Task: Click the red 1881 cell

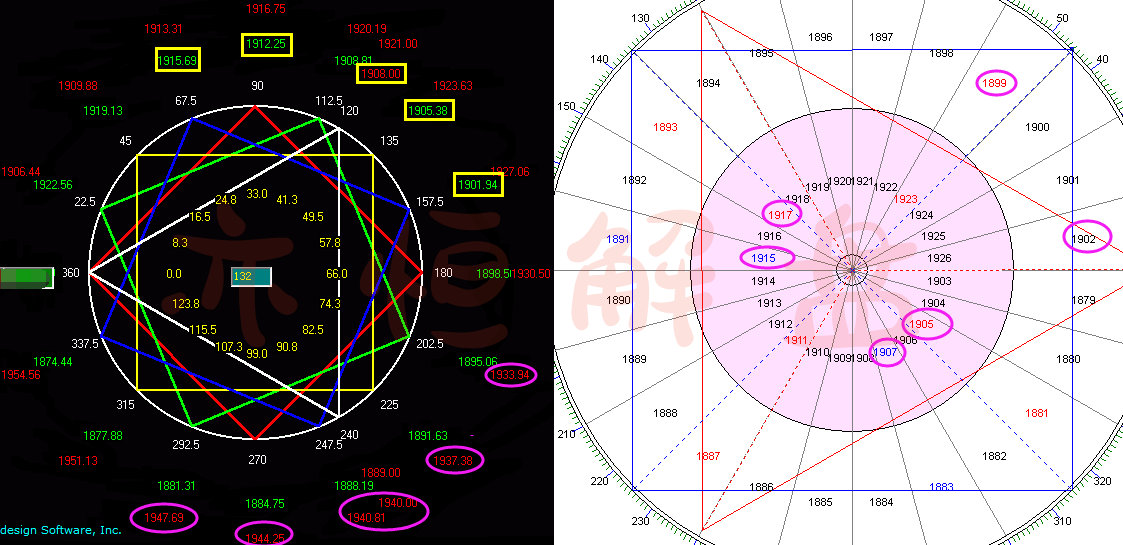Action: (1036, 413)
